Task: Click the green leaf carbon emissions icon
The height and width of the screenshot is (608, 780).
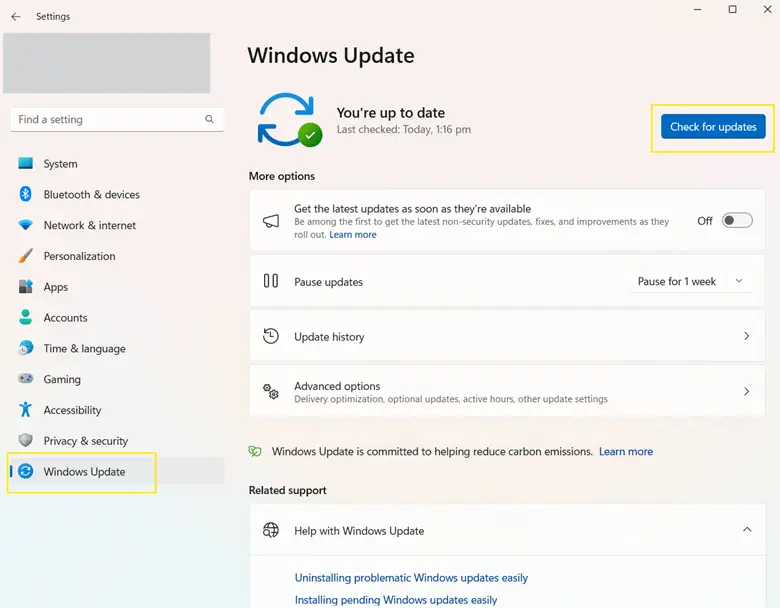Action: point(255,451)
